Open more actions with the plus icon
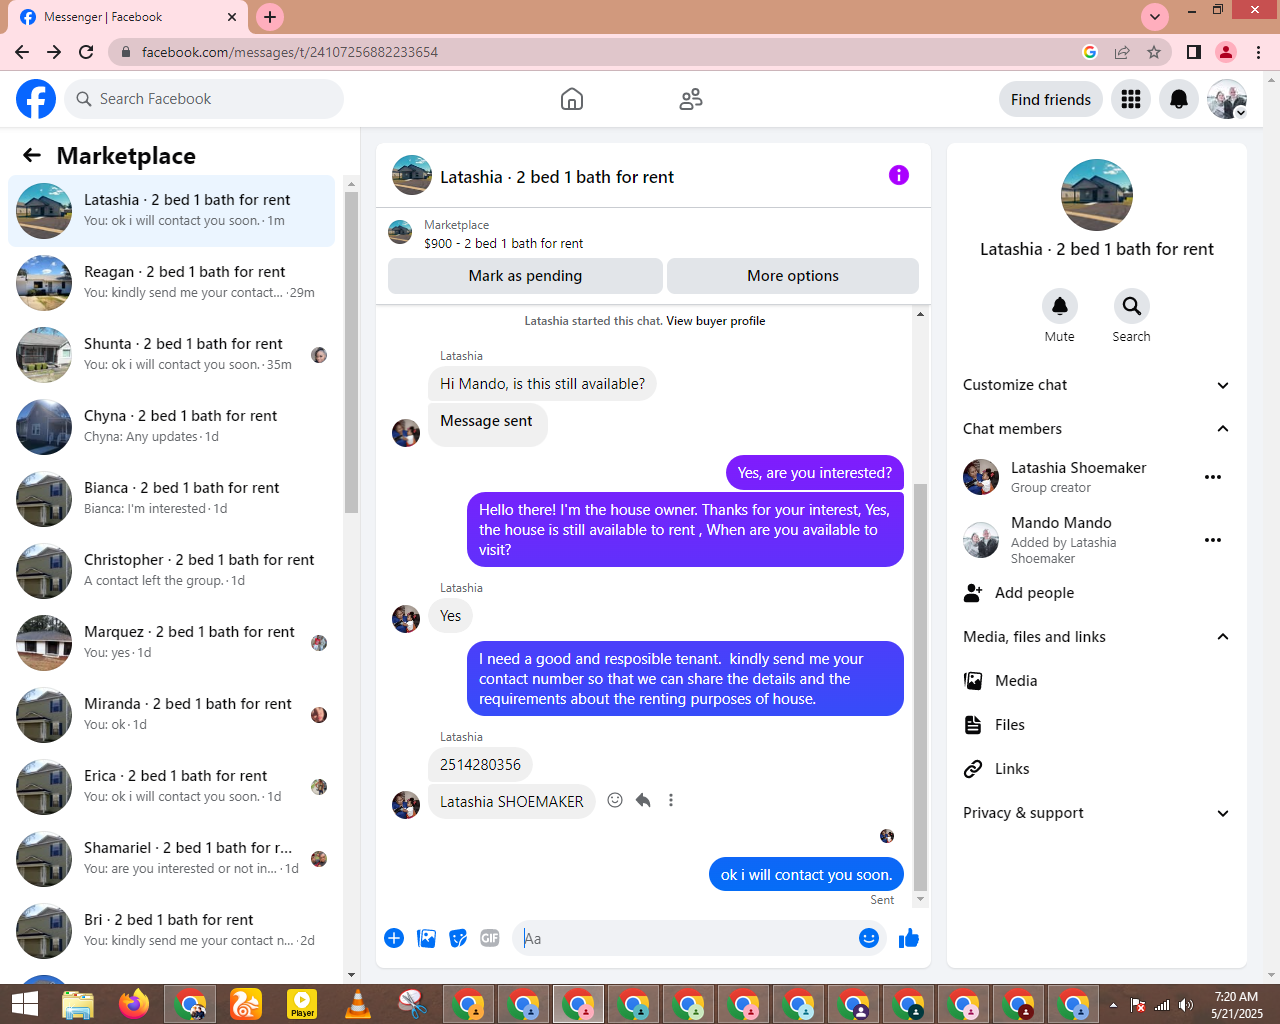1280x1024 pixels. pyautogui.click(x=394, y=938)
